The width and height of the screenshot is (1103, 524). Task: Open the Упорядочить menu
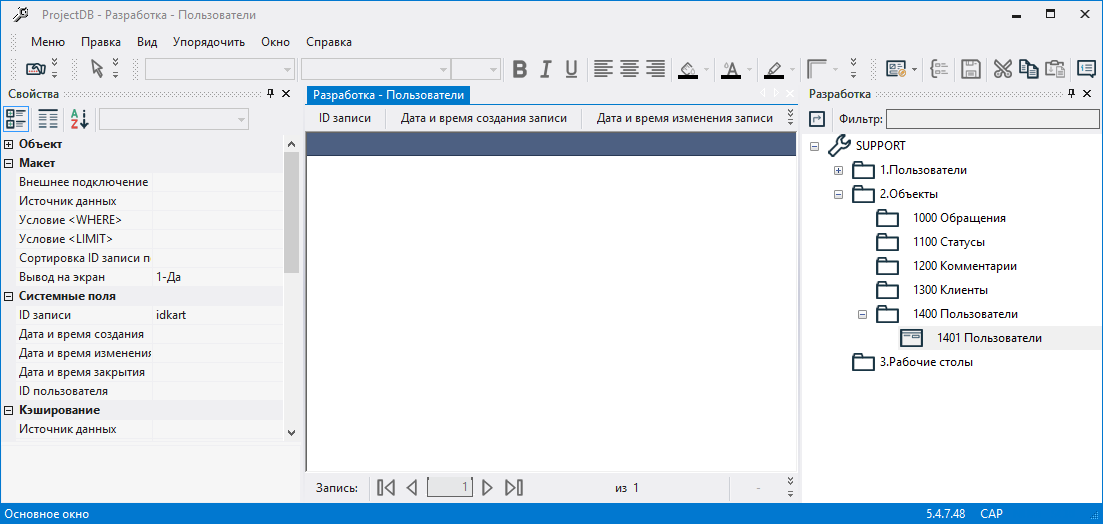(208, 42)
